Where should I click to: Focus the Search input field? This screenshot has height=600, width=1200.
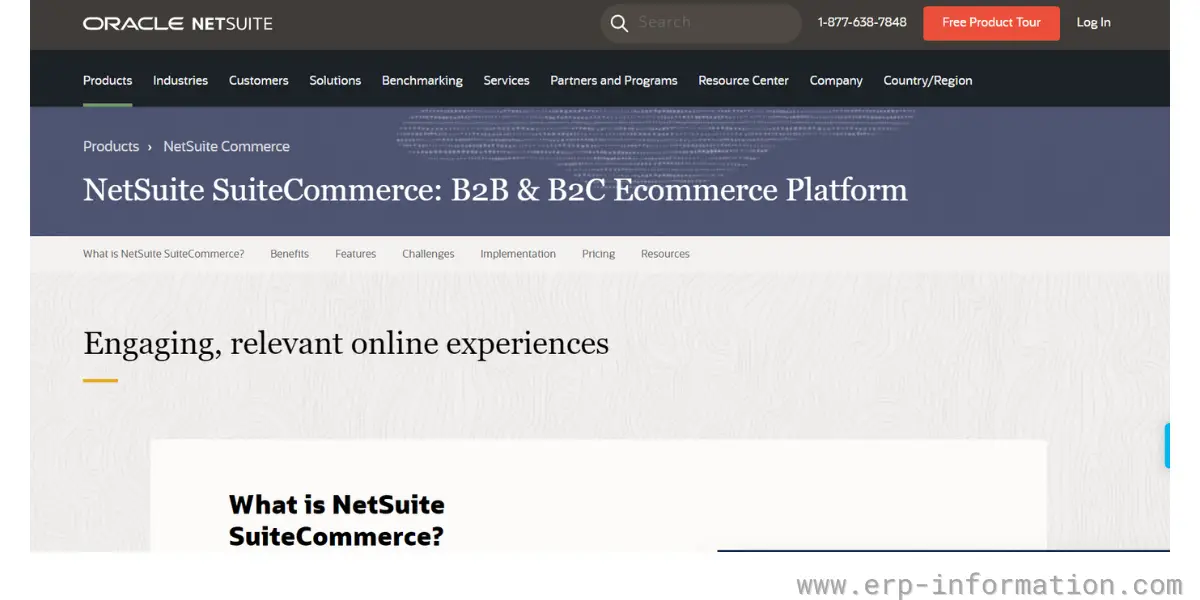click(700, 23)
